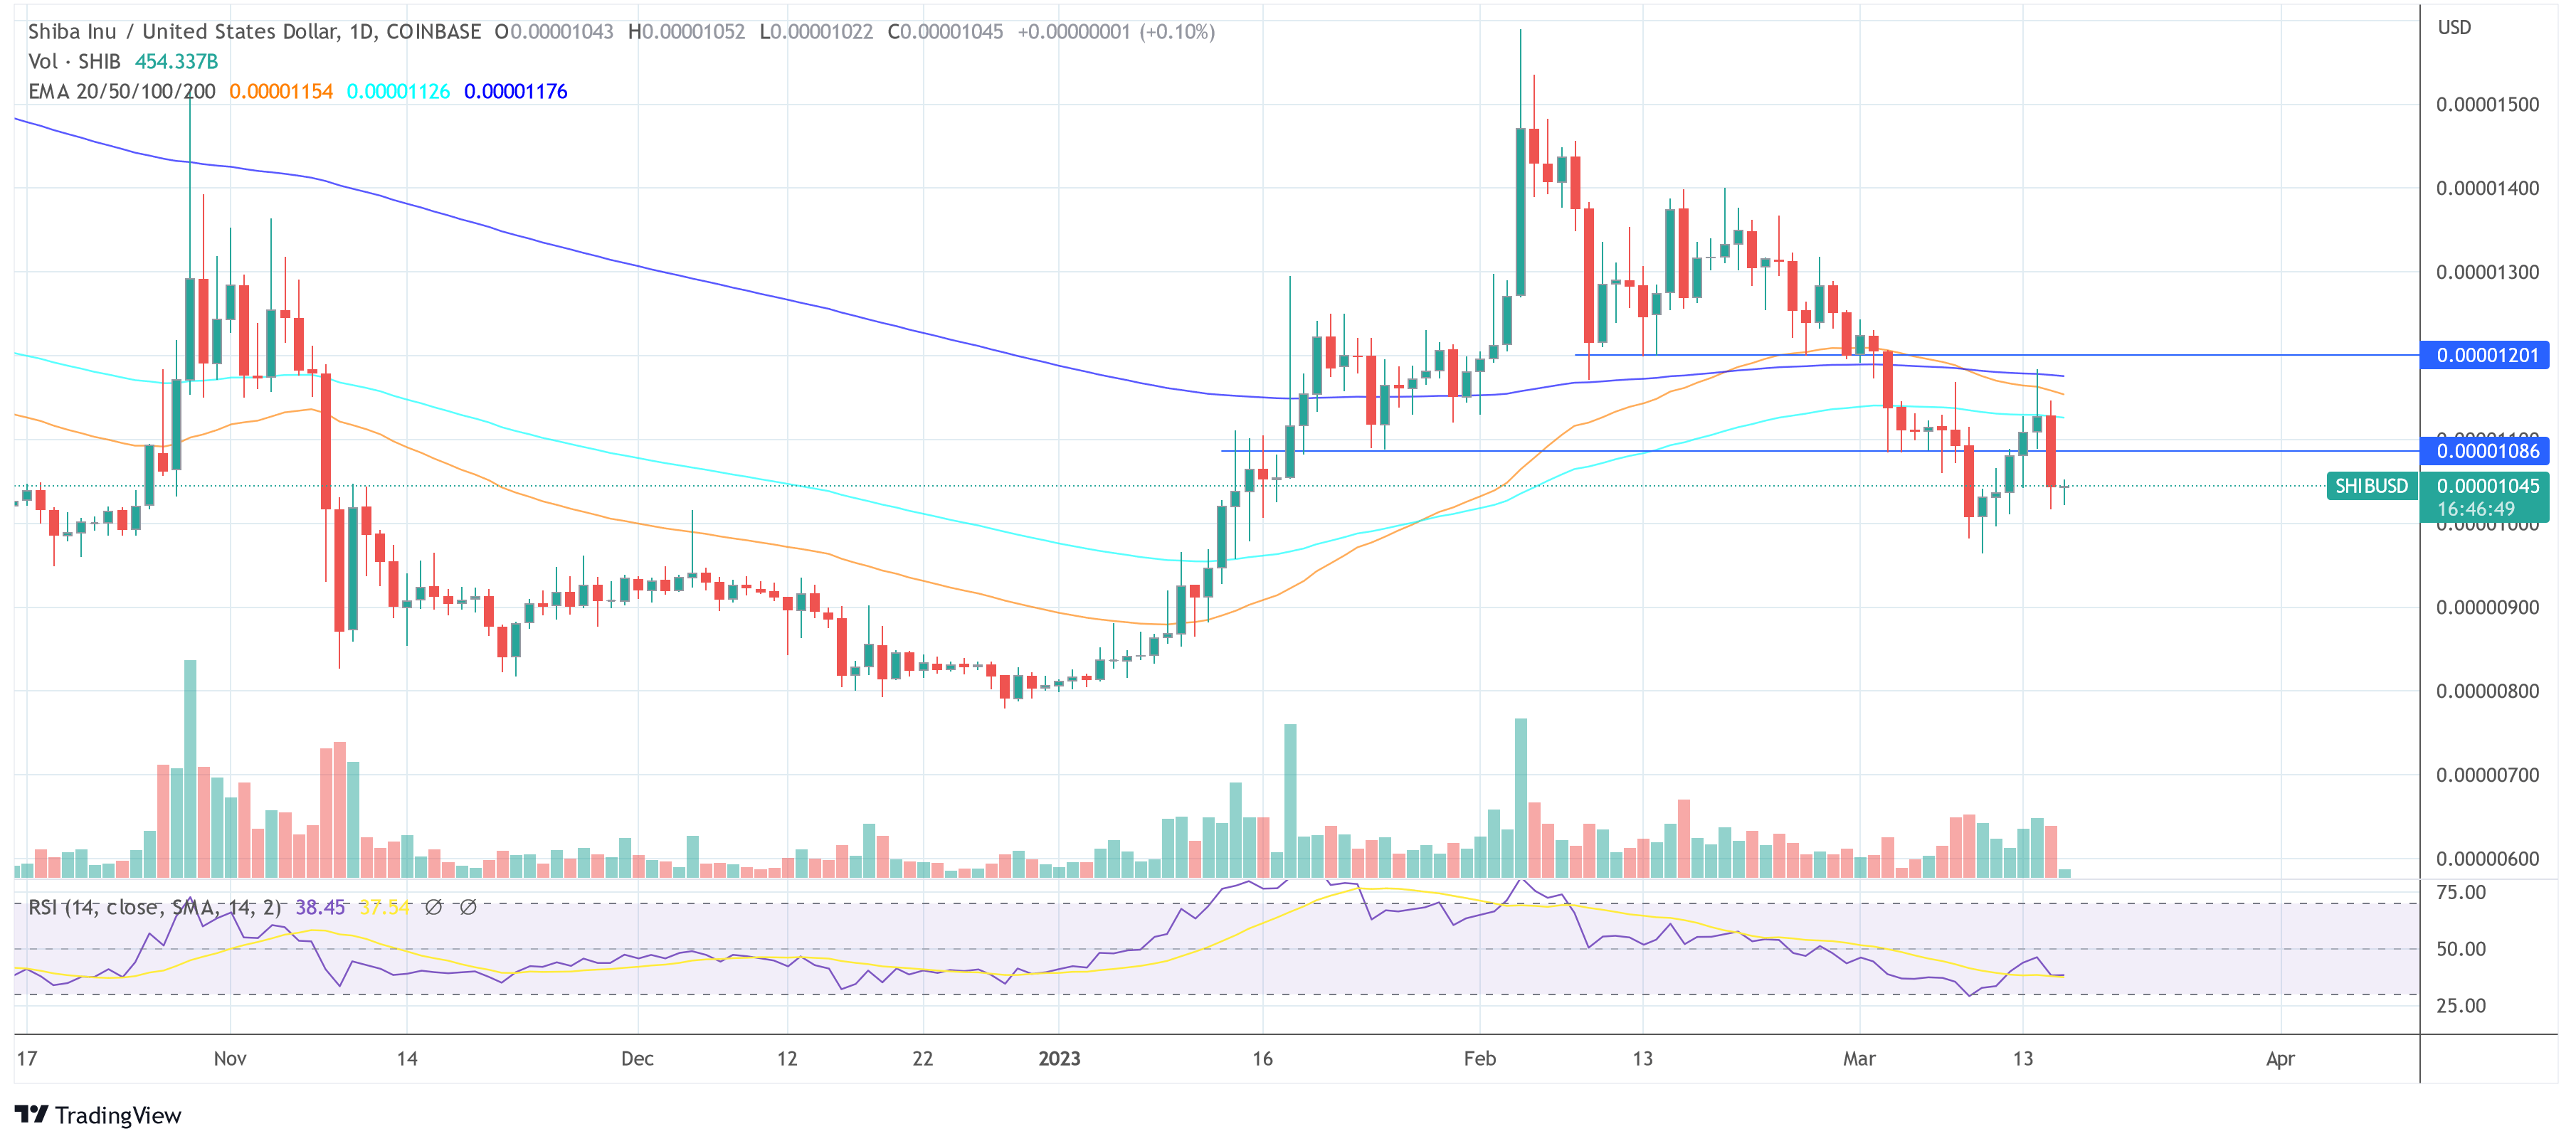Click the 0.00001201 horizontal line price label
The image size is (2576, 1146).
tap(2486, 355)
